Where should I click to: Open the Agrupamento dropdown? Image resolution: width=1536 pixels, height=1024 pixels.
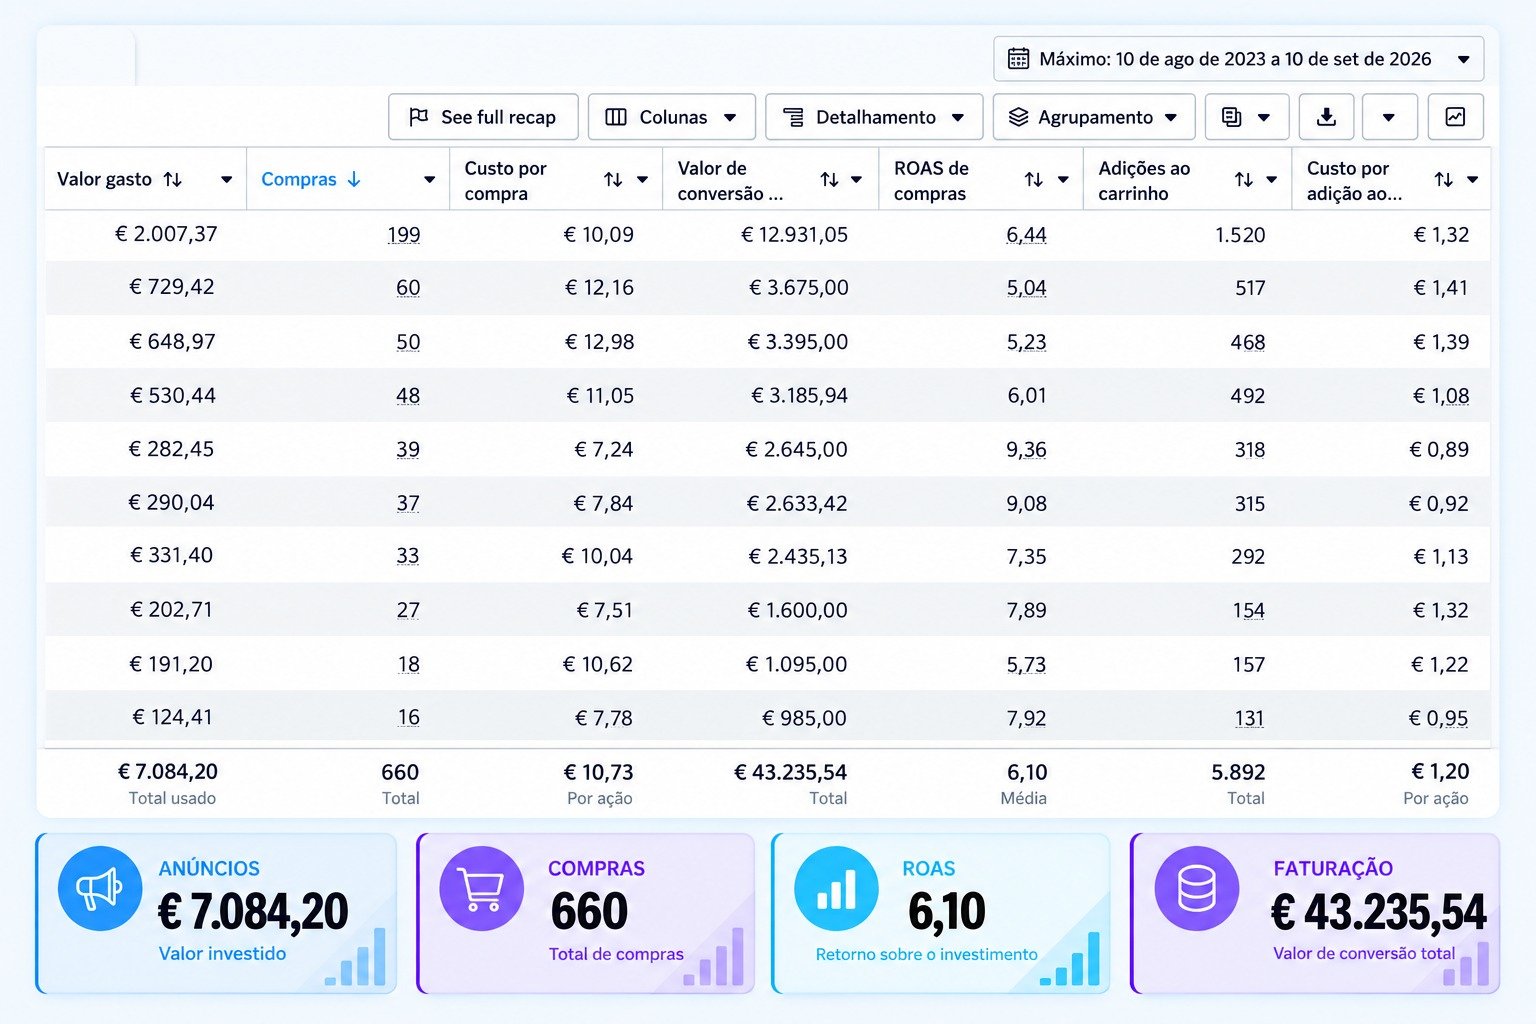pos(1094,117)
